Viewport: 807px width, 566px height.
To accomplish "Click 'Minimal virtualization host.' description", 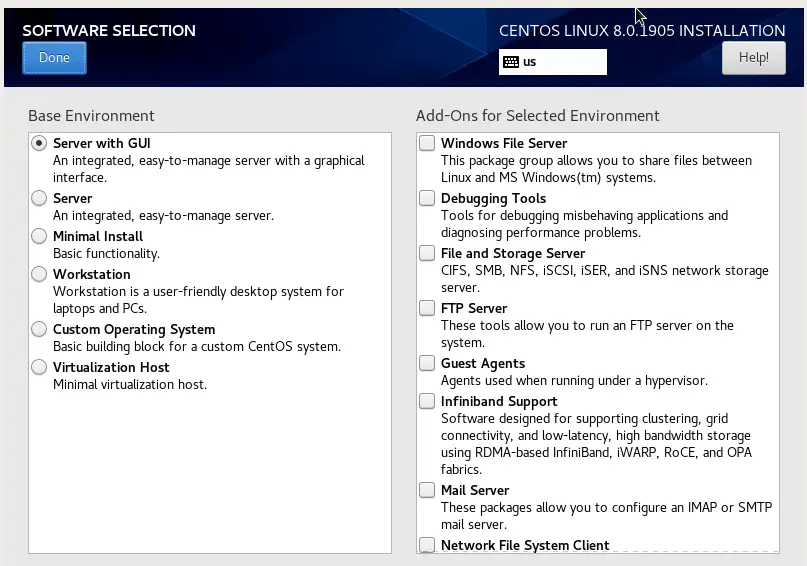I will coord(130,384).
